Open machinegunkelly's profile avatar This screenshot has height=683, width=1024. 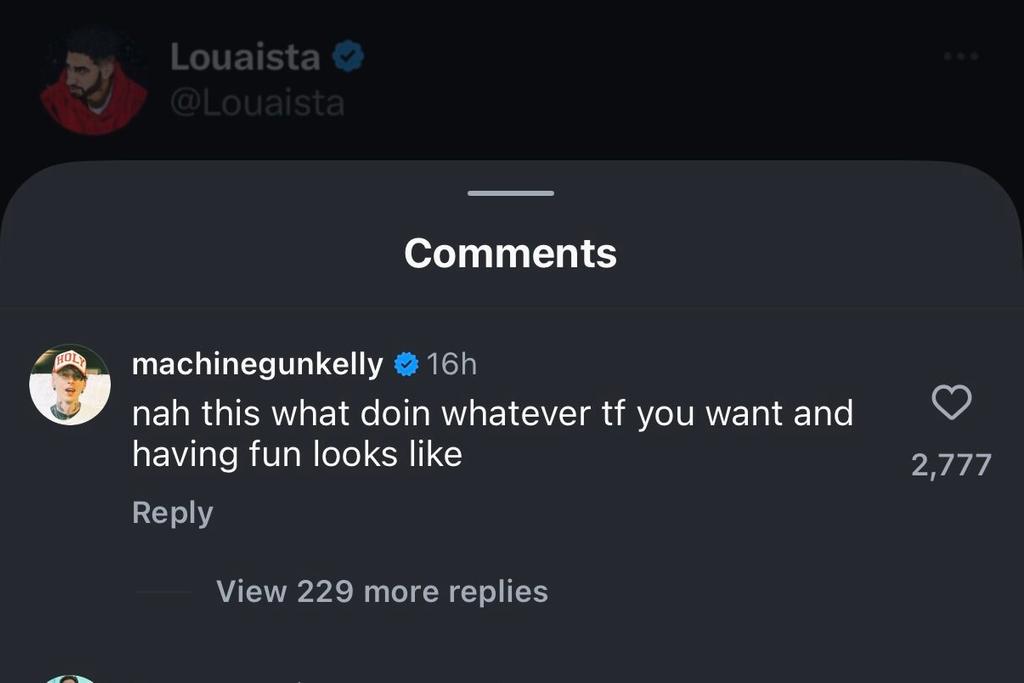tap(69, 384)
